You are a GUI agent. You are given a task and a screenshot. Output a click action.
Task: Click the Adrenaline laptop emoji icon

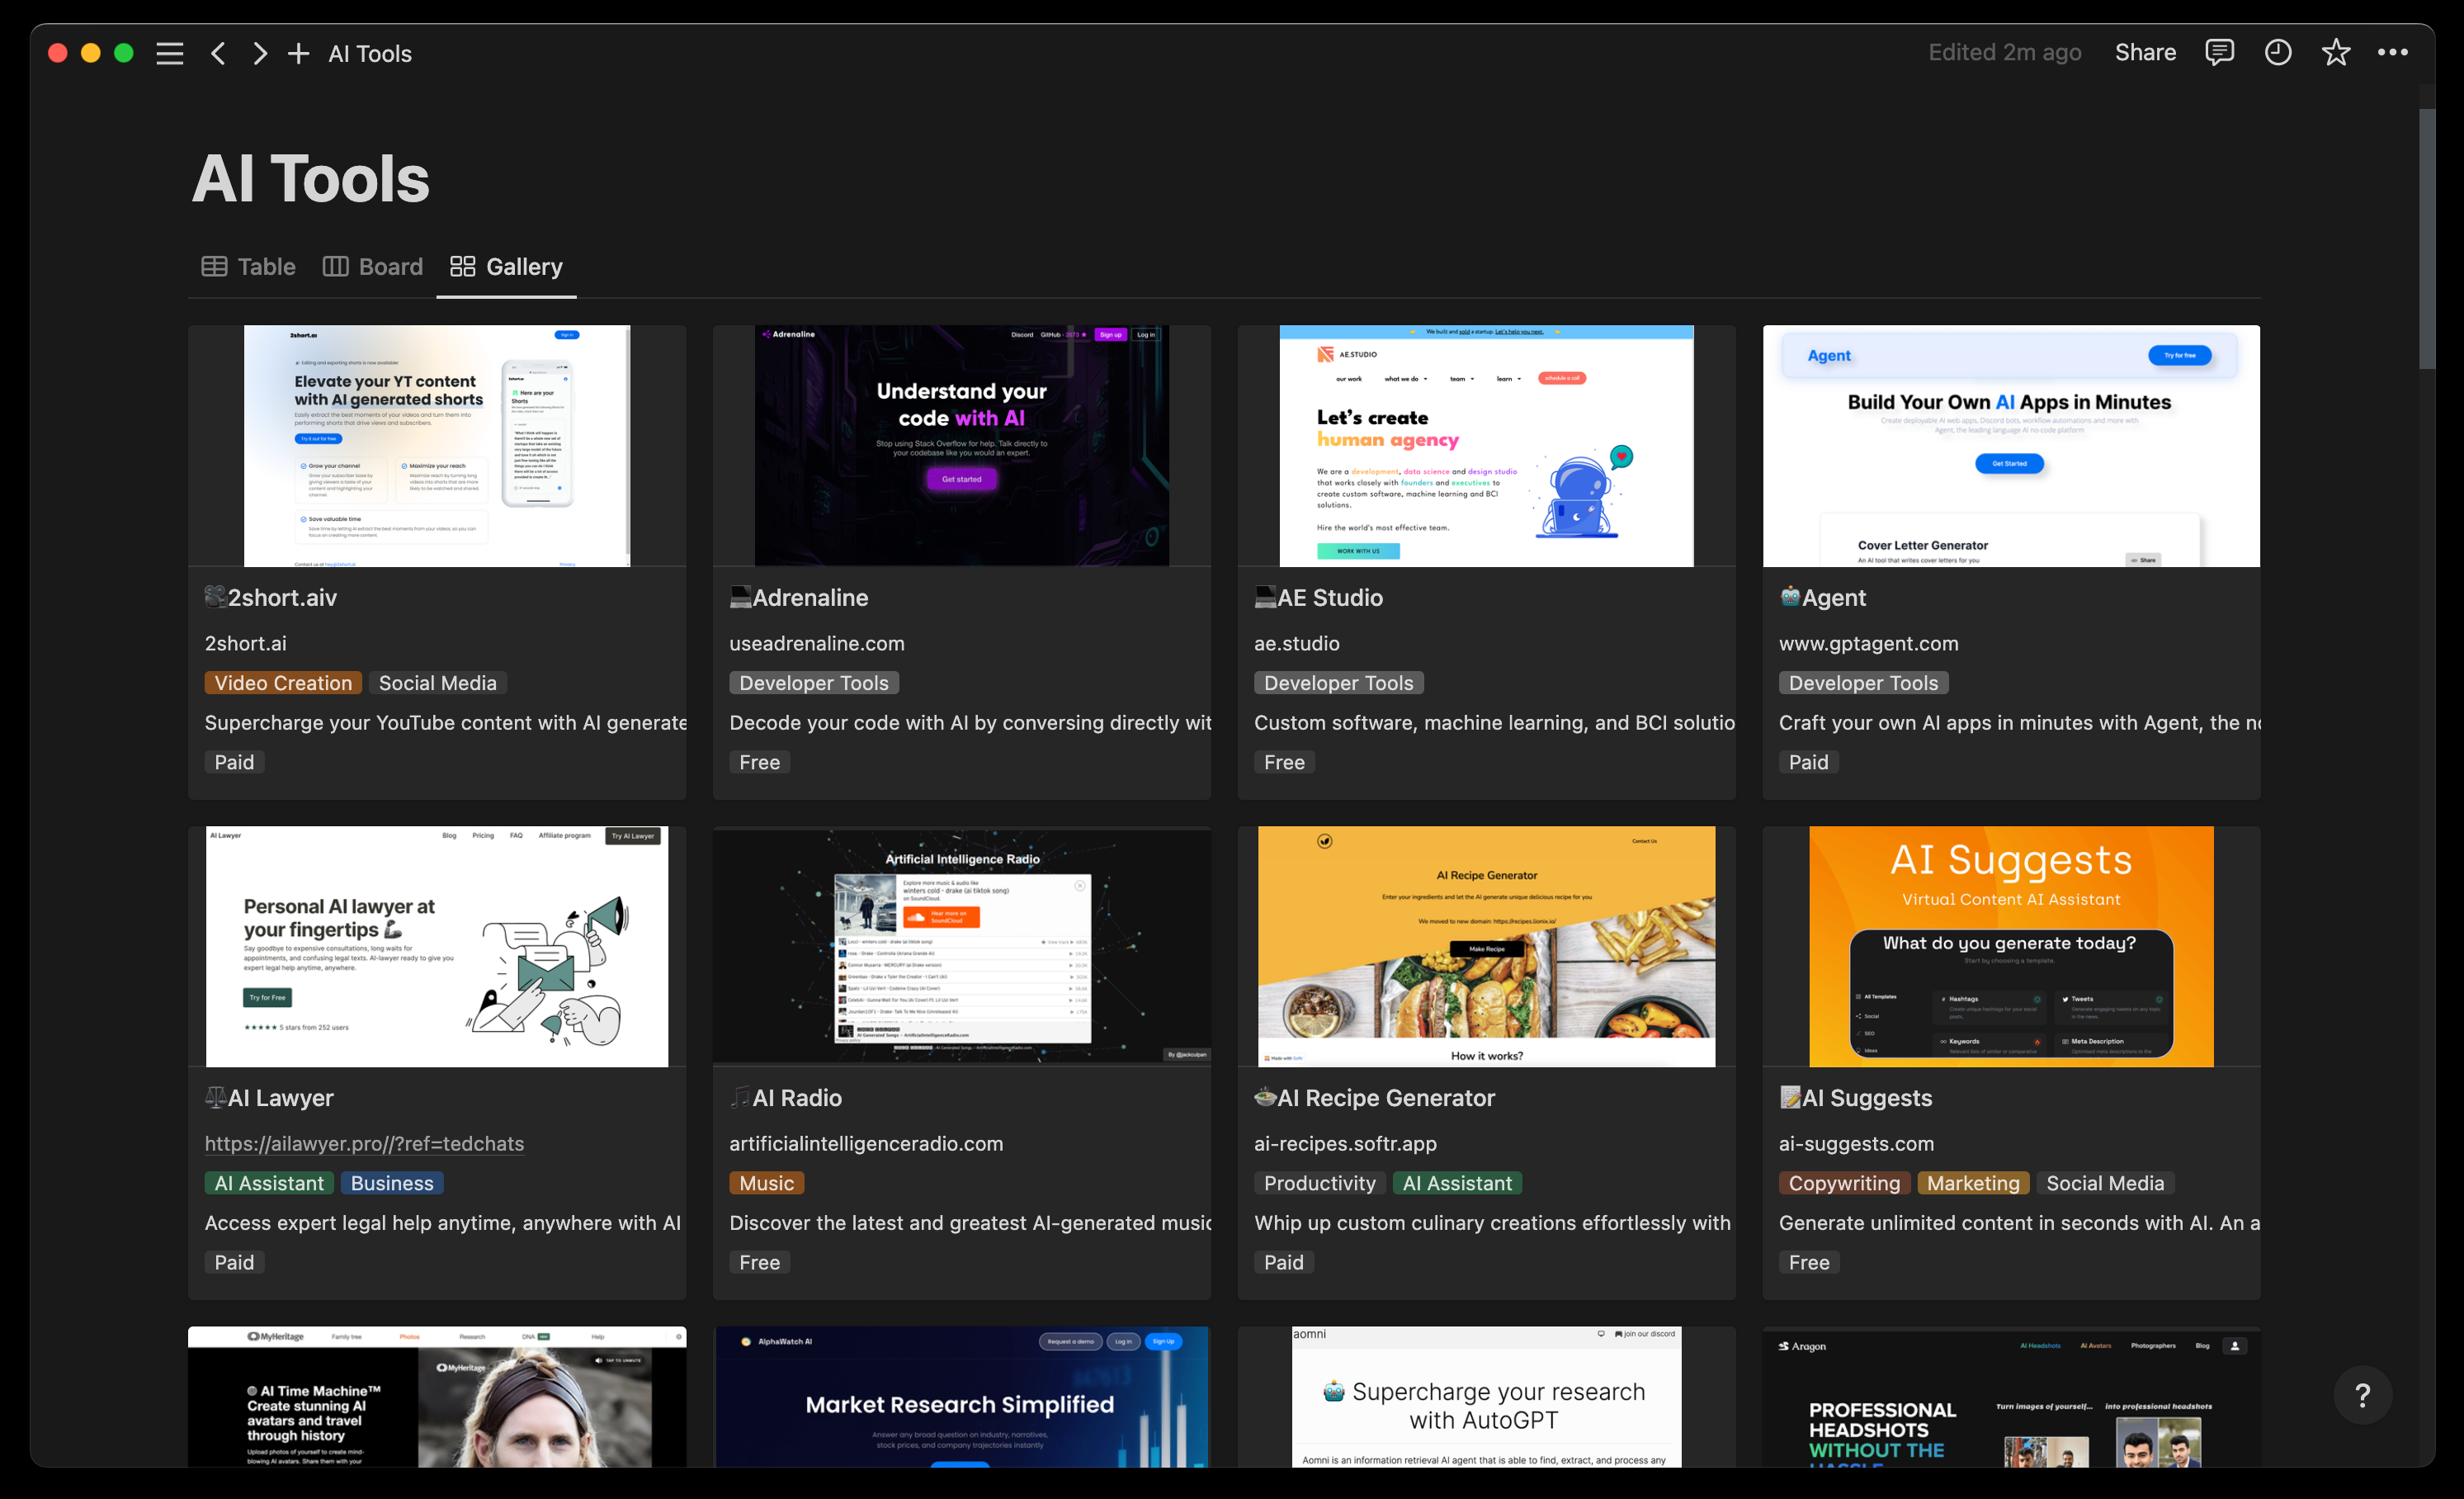741,597
